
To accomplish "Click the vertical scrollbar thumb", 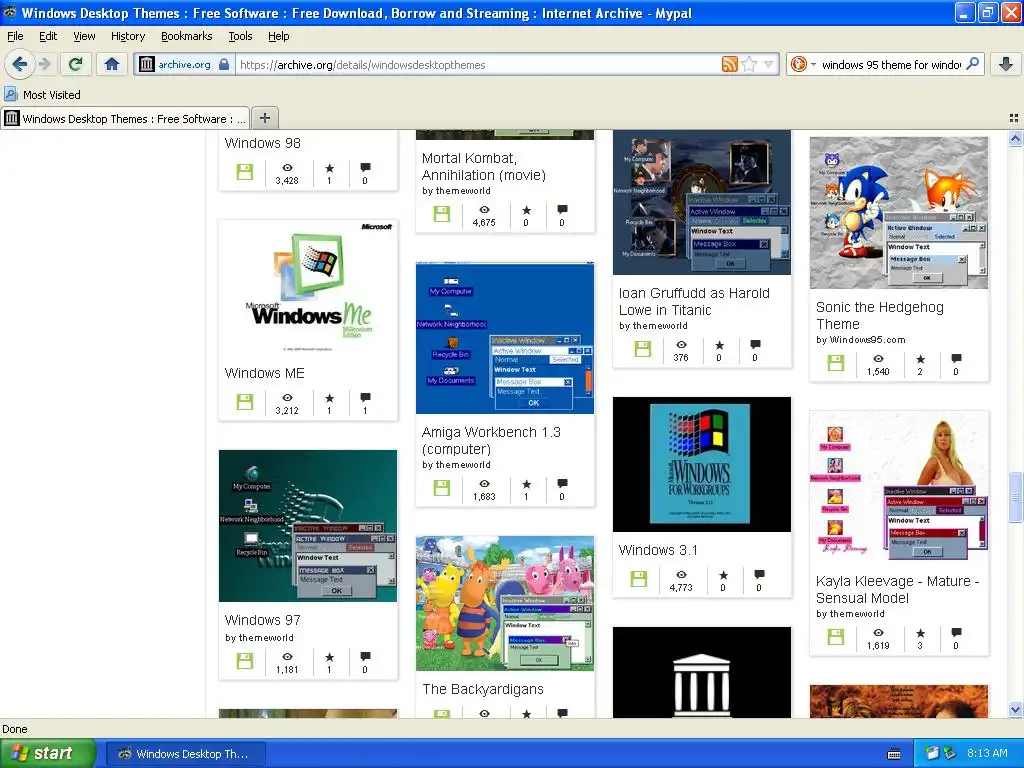I will tap(1015, 497).
